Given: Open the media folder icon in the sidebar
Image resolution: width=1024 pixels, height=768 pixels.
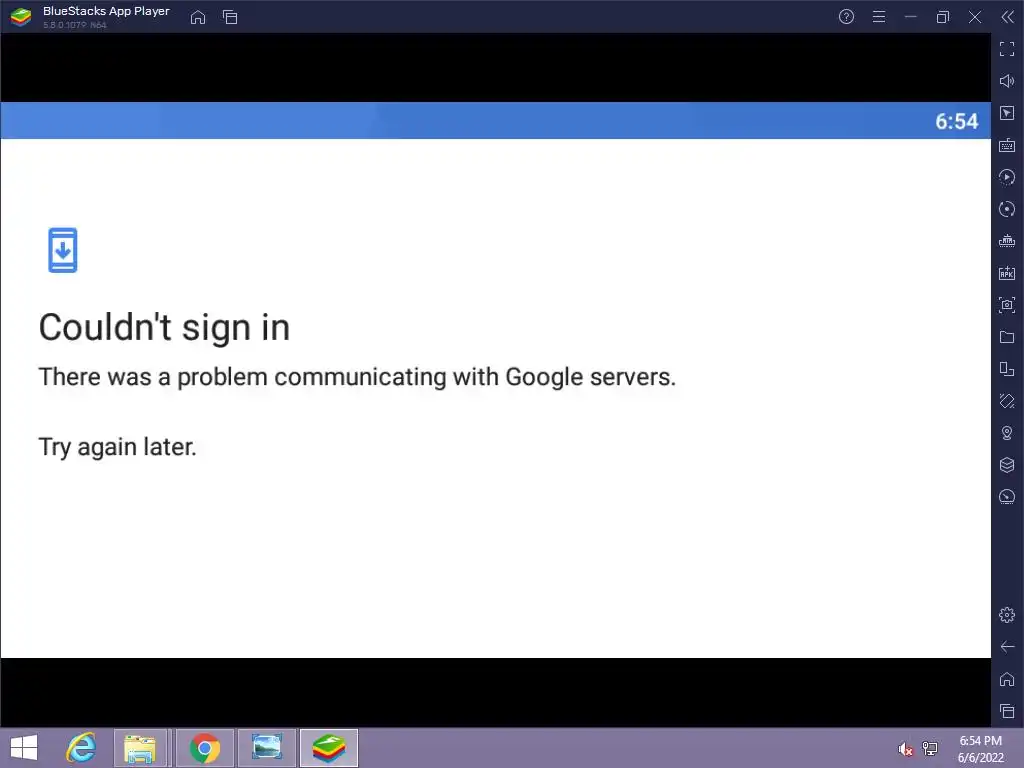Looking at the screenshot, I should pos(1007,337).
